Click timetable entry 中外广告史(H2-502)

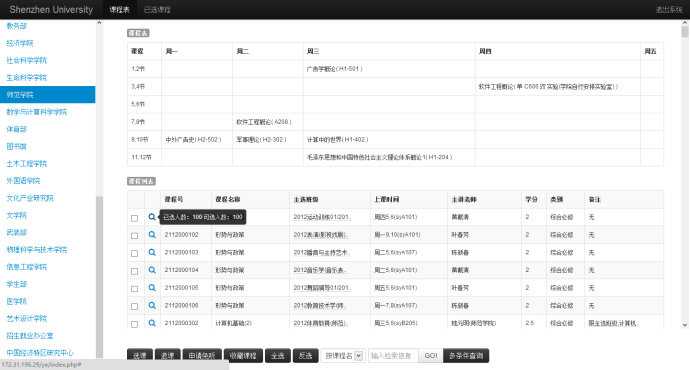tap(193, 139)
